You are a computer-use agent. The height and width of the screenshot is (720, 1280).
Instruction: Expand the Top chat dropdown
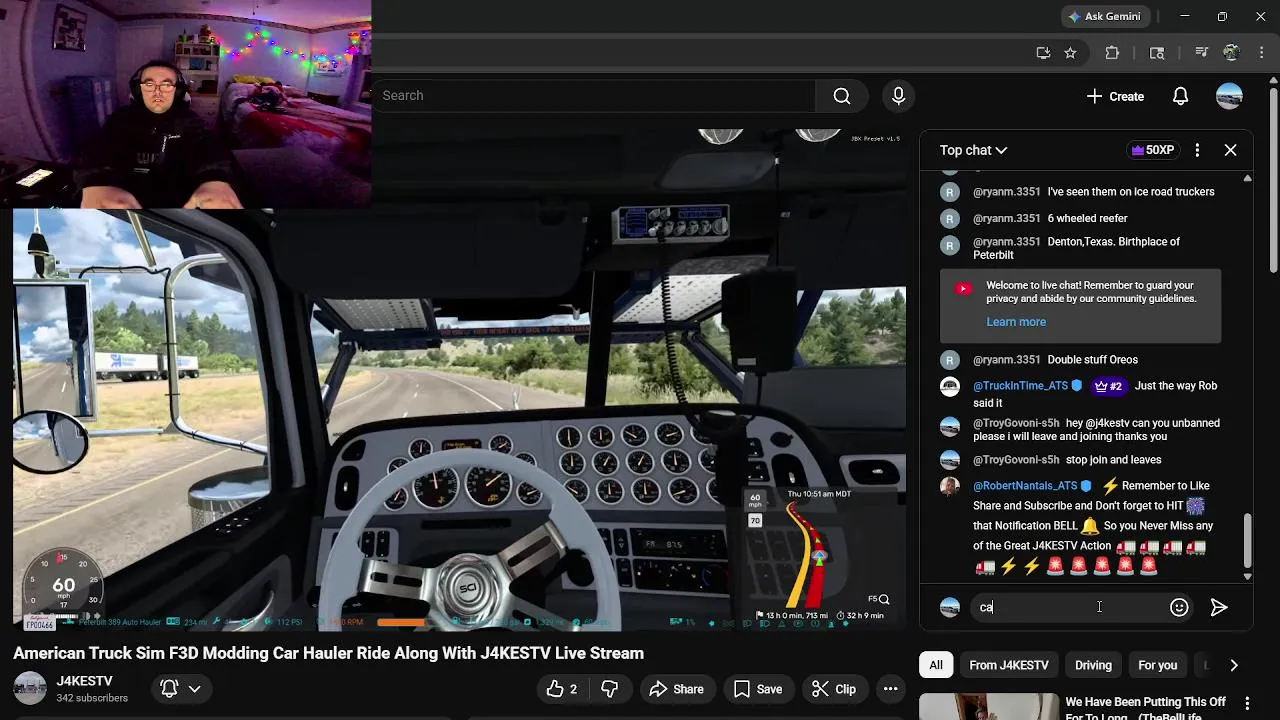pyautogui.click(x=973, y=150)
